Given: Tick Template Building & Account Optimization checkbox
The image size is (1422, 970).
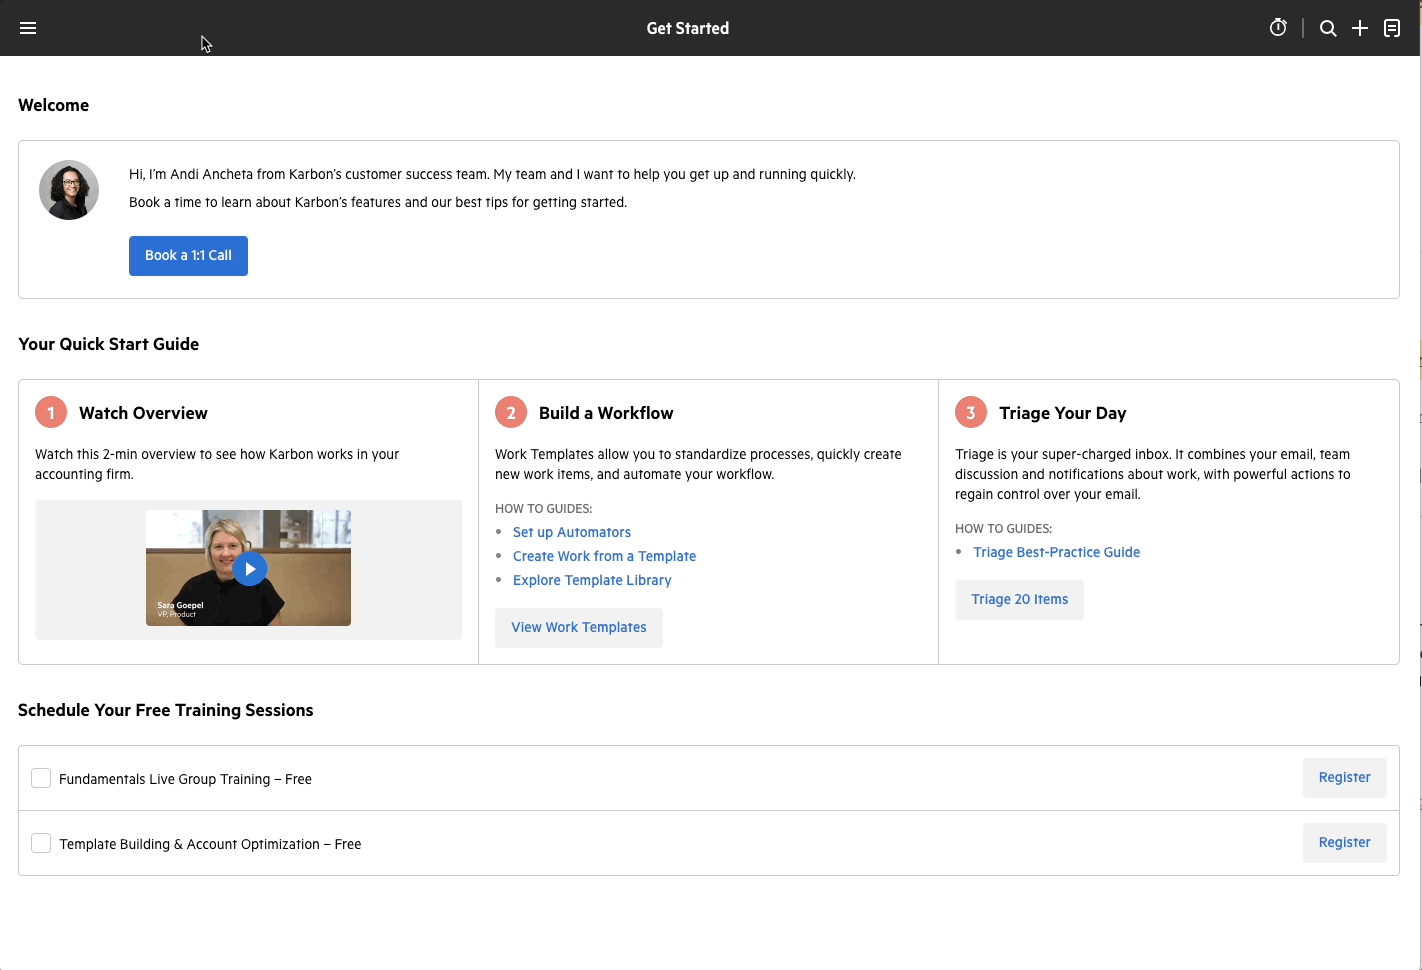Looking at the screenshot, I should tap(41, 843).
